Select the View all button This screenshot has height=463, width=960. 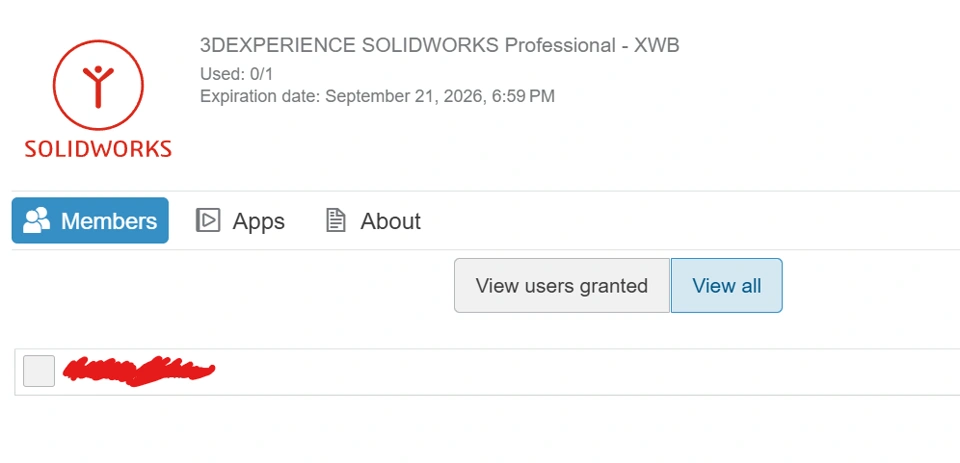point(726,286)
